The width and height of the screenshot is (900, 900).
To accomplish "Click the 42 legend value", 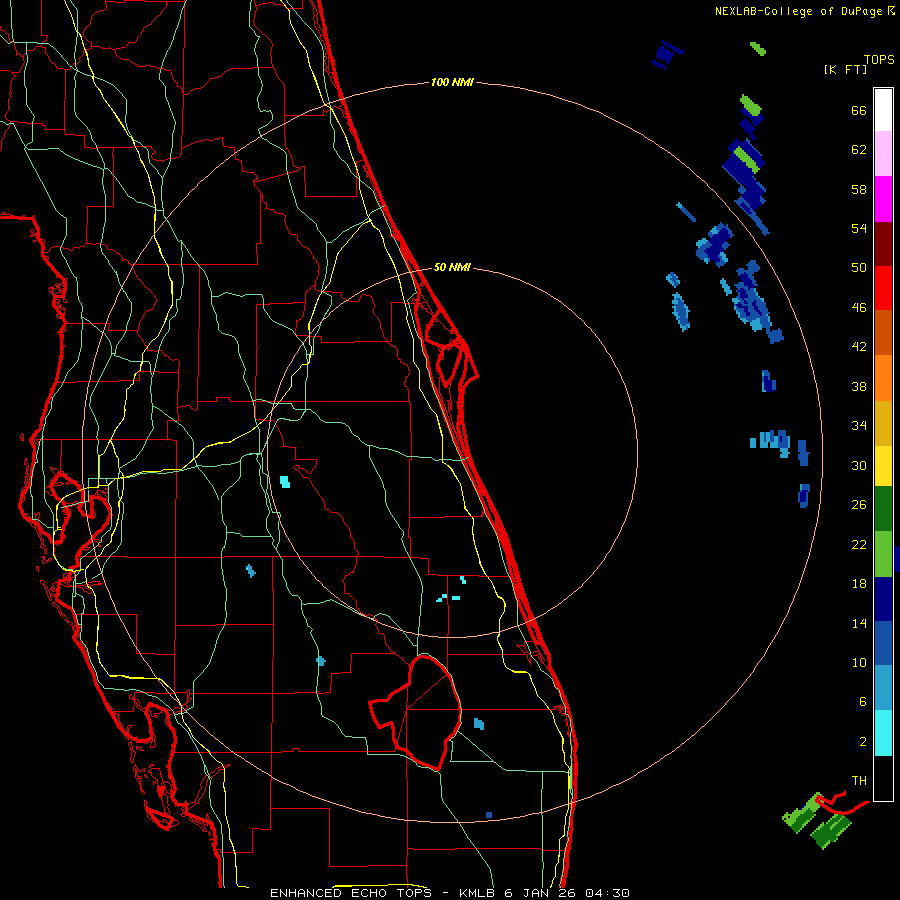I will 859,347.
